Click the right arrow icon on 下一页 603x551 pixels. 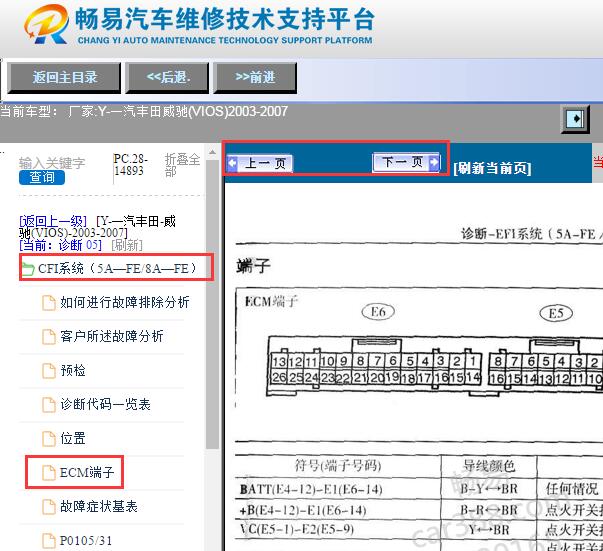pyautogui.click(x=434, y=162)
